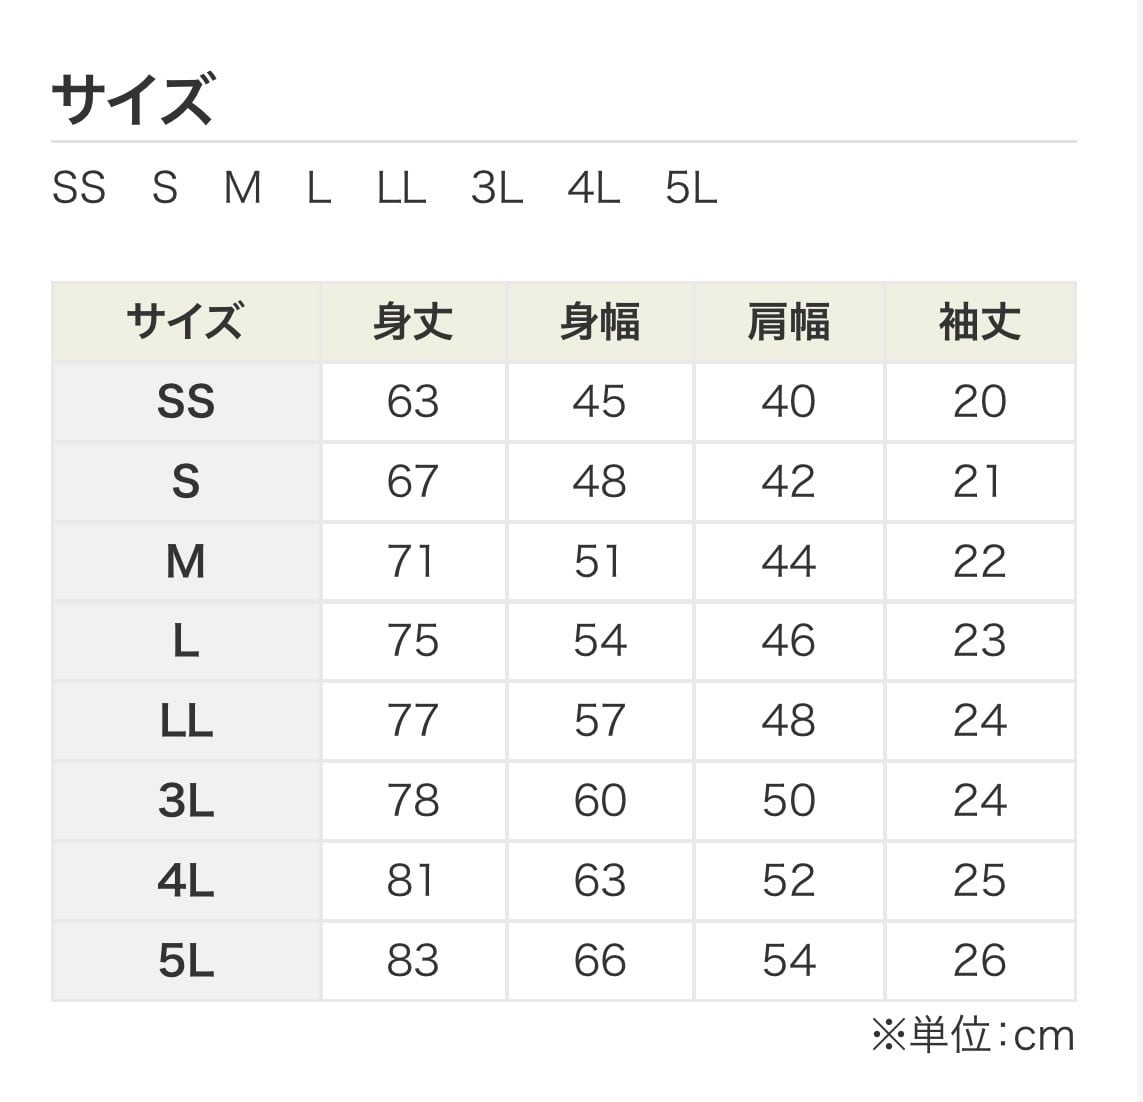The height and width of the screenshot is (1102, 1143).
Task: Click the 3L row label in the table
Action: pos(186,801)
